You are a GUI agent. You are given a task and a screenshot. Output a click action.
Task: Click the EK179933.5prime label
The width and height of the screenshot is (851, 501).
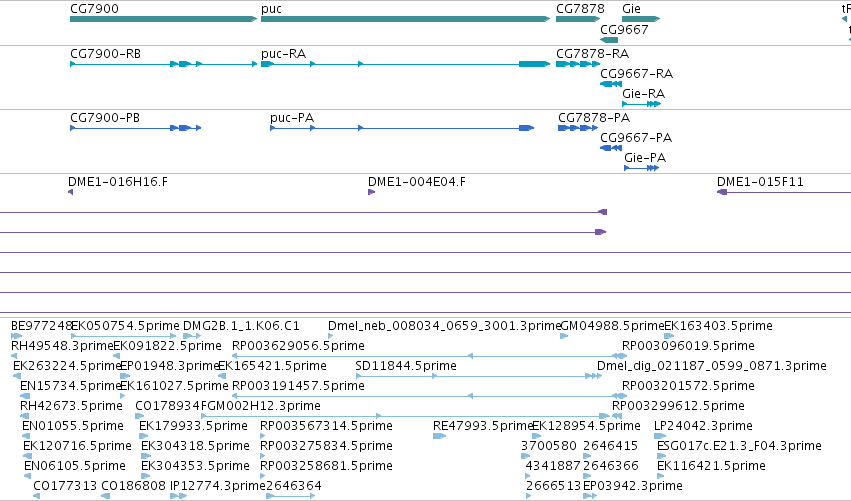click(193, 426)
